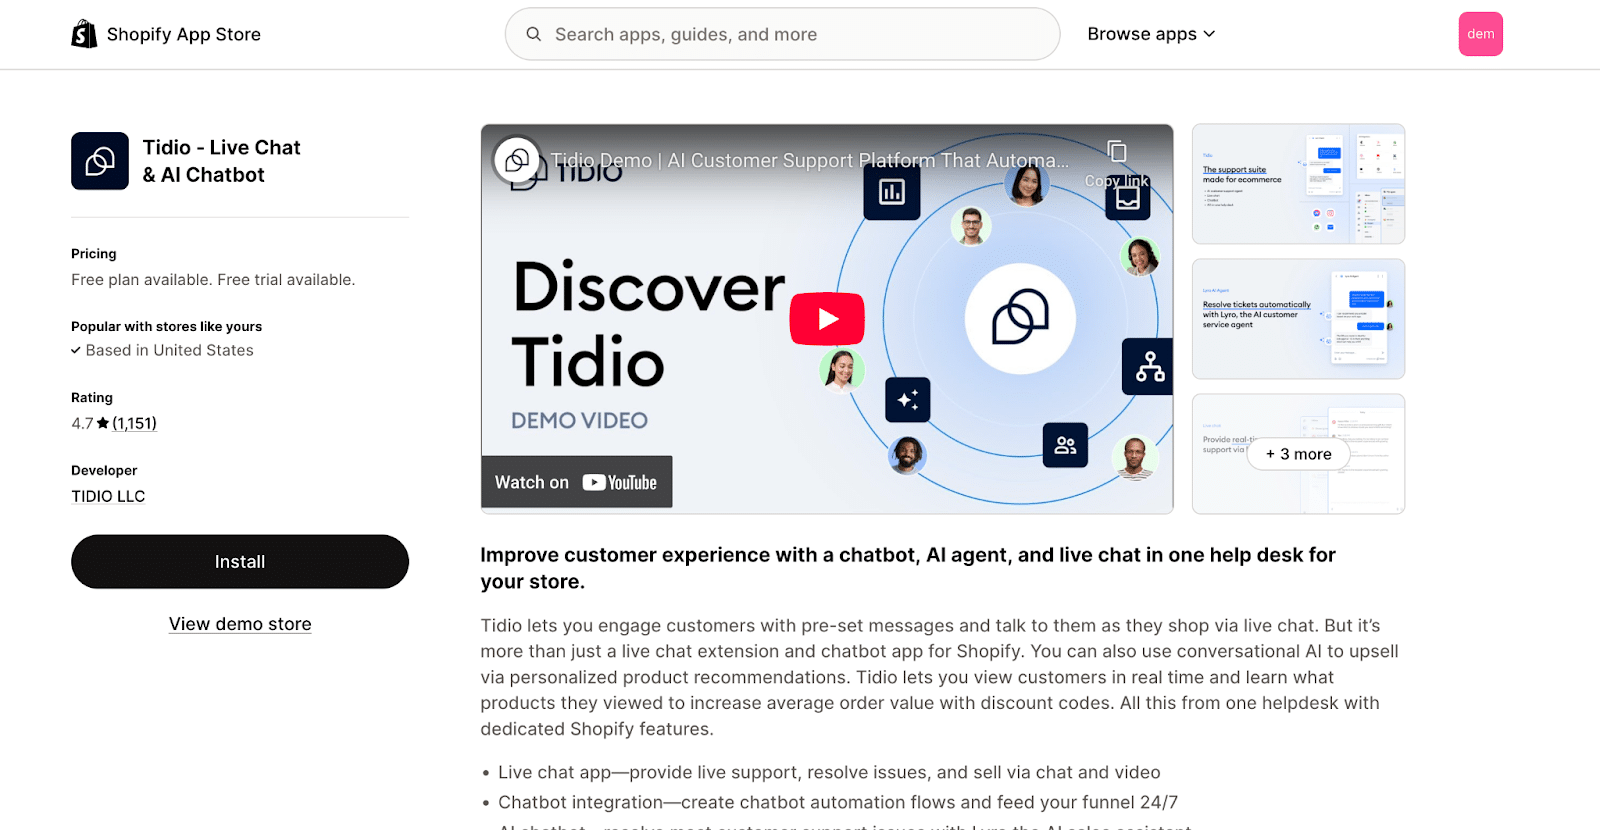Expand the Browse apps dropdown

1151,34
